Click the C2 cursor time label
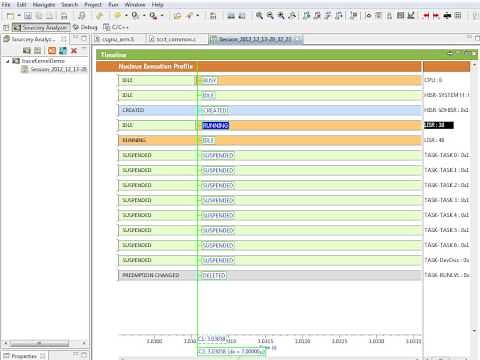Image resolution: width=480 pixels, height=360 pixels. pyautogui.click(x=231, y=351)
